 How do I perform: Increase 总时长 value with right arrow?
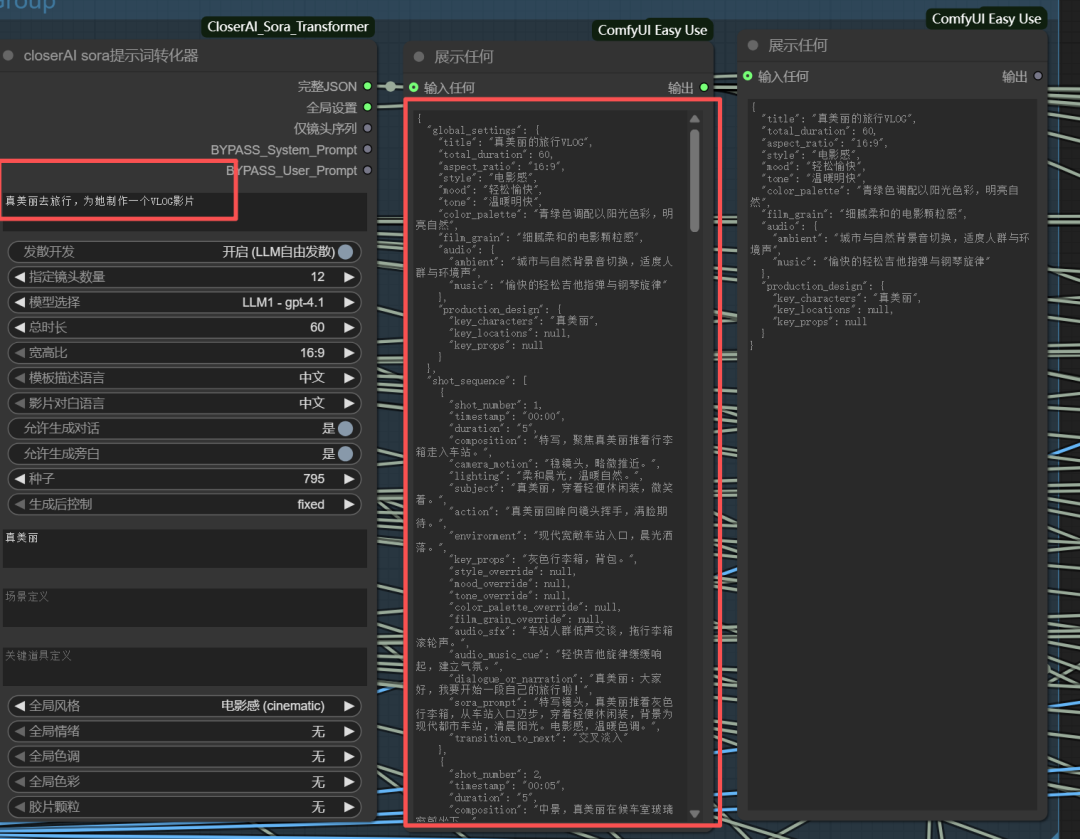349,327
